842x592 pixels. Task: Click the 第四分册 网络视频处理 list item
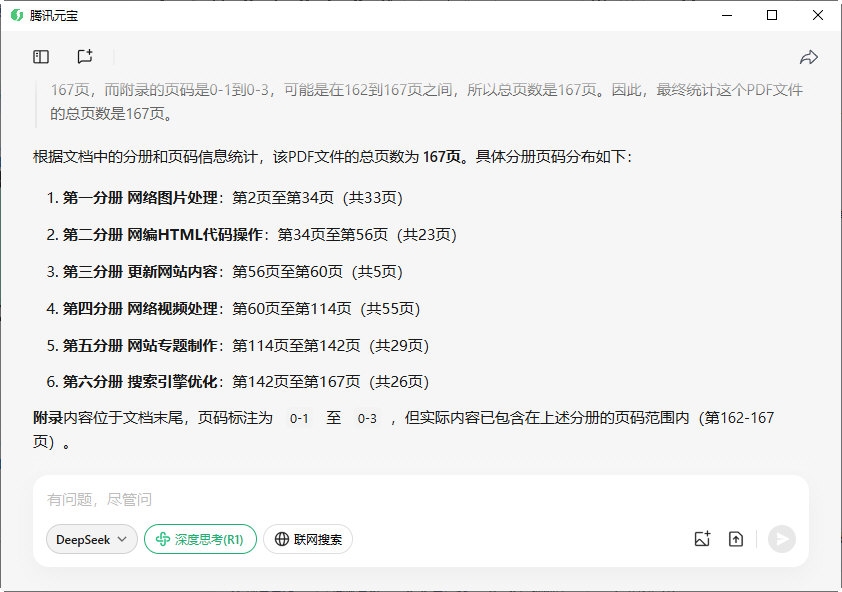point(233,309)
